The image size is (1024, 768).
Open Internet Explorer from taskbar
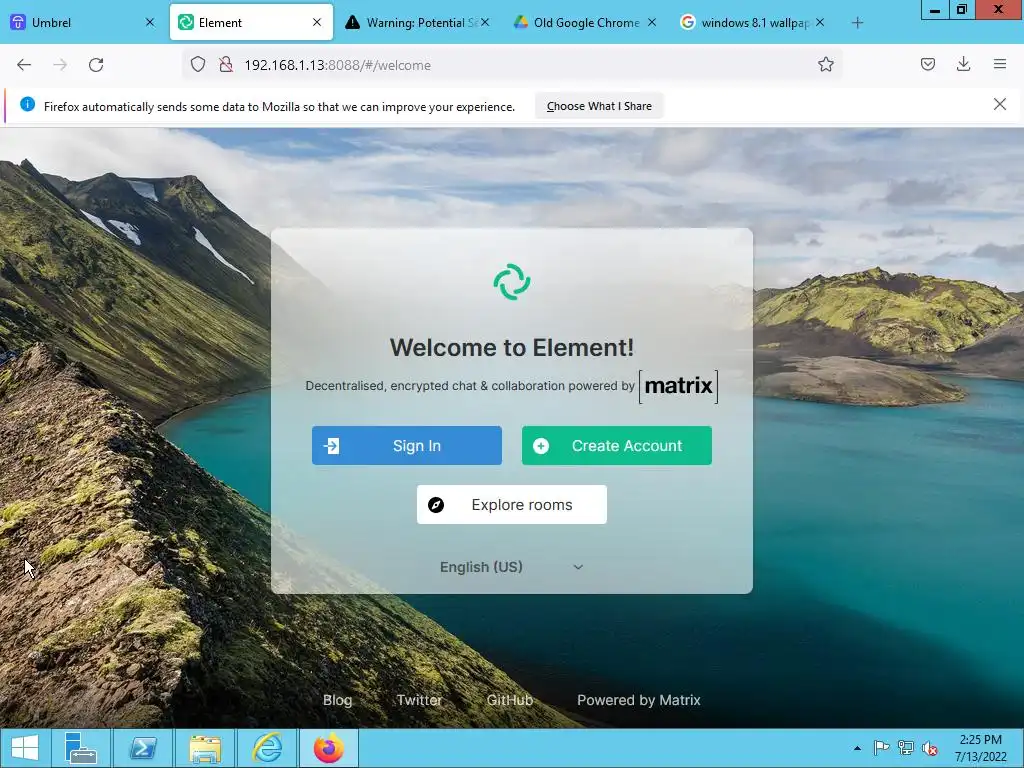click(x=267, y=748)
